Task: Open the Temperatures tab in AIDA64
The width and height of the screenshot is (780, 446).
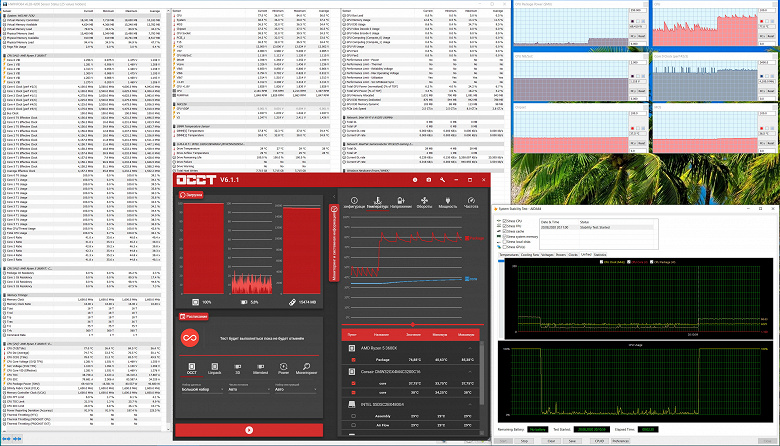Action: (x=509, y=255)
